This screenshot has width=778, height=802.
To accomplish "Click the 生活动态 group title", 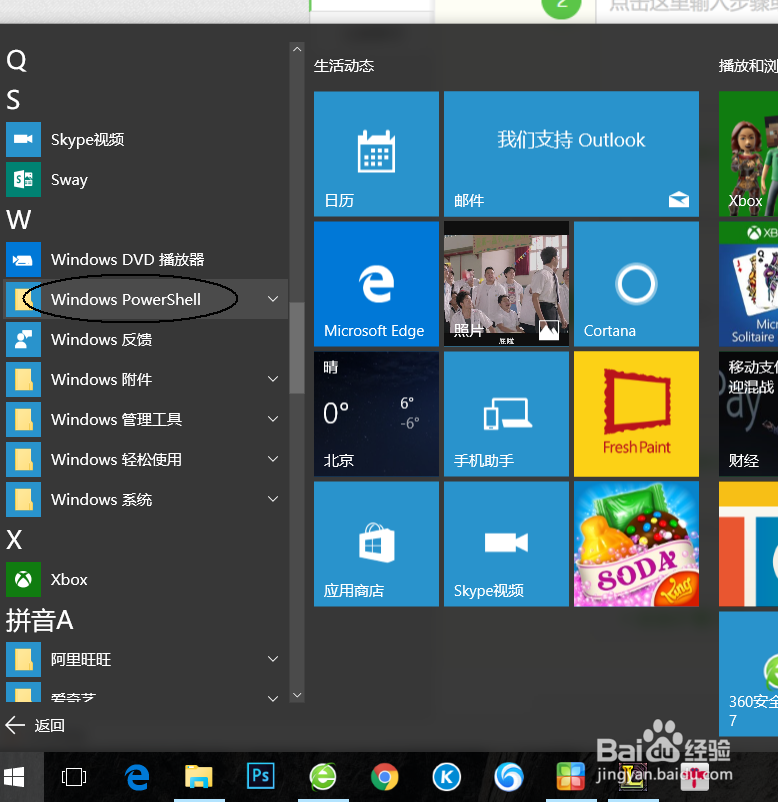I will (x=344, y=65).
